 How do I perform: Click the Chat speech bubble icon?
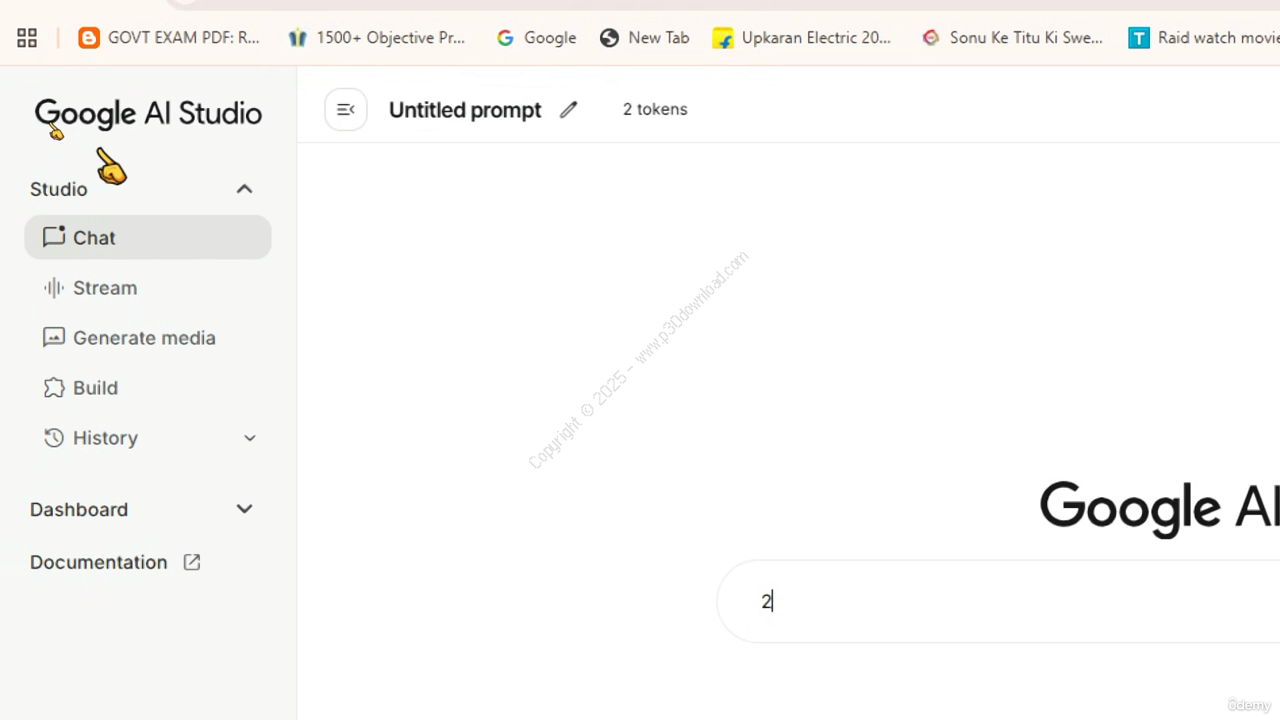click(54, 237)
